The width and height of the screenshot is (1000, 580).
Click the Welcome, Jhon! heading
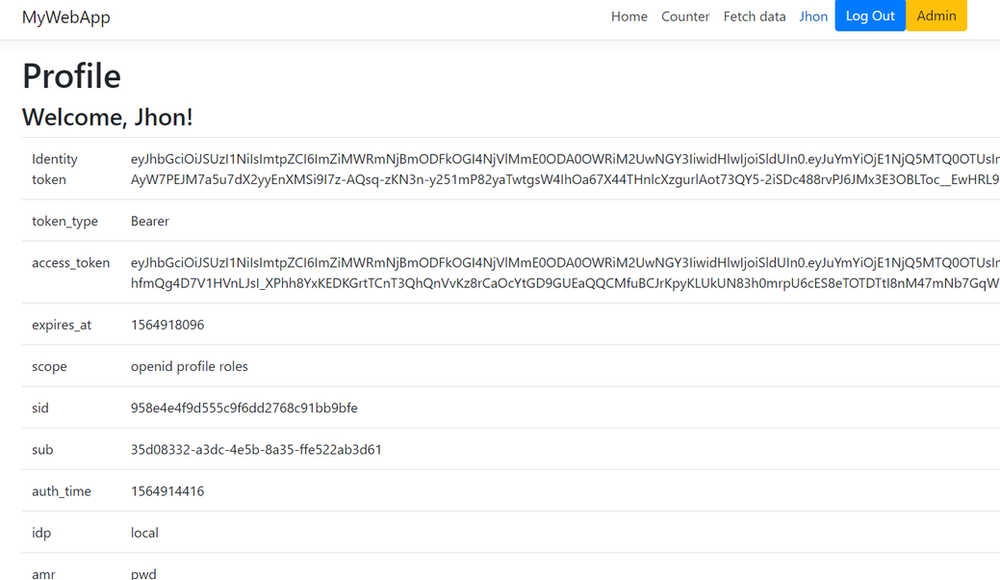(107, 117)
